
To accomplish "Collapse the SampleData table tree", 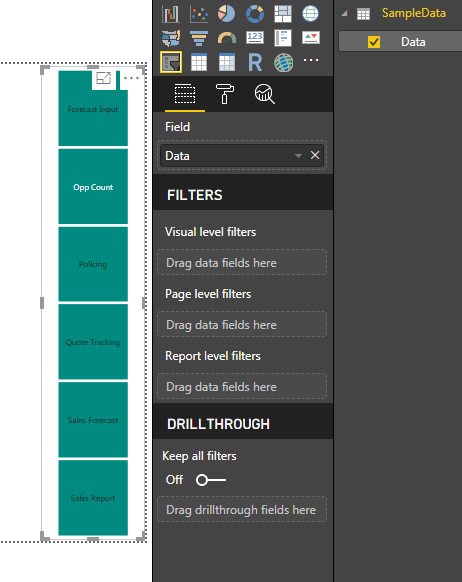I will click(x=344, y=14).
